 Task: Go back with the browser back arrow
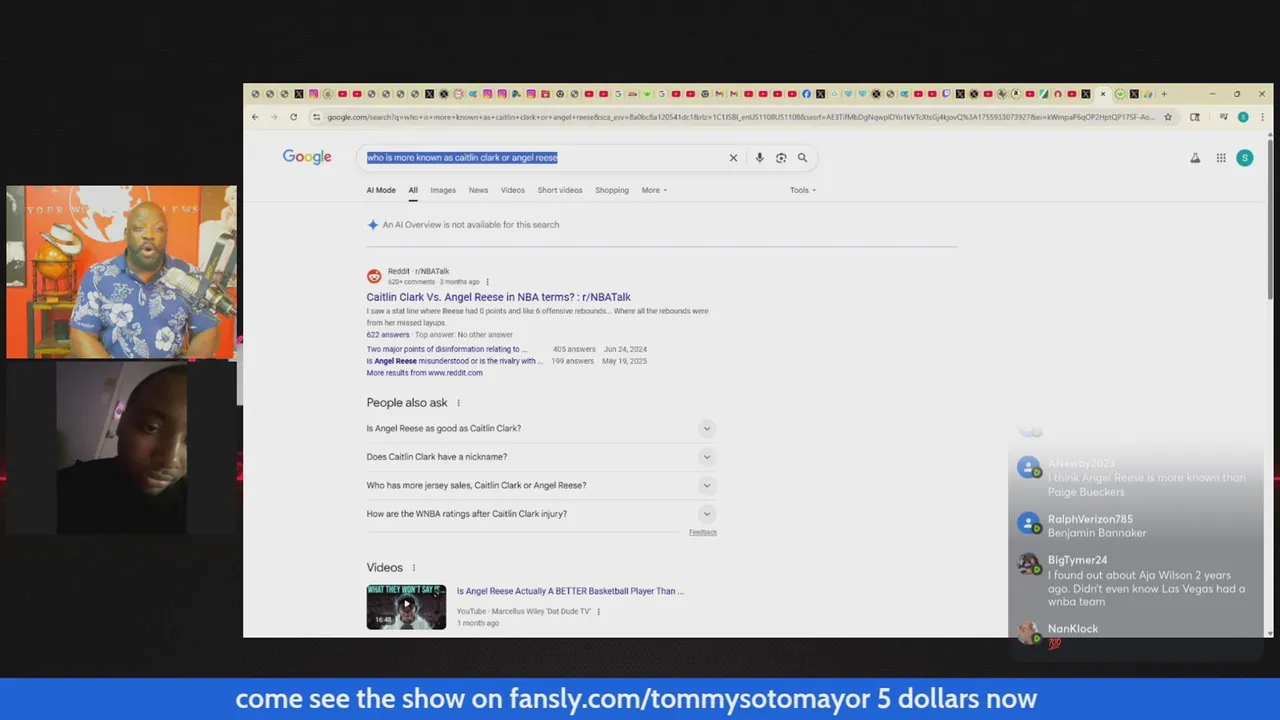click(x=255, y=117)
